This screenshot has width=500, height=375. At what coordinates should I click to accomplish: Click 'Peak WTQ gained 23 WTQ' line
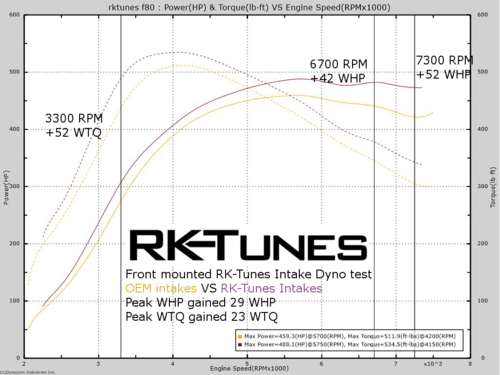[201, 317]
